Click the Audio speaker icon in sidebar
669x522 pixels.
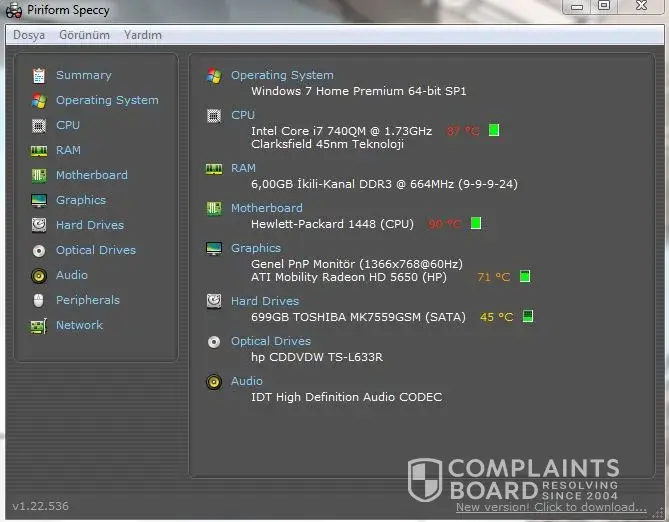coord(39,276)
